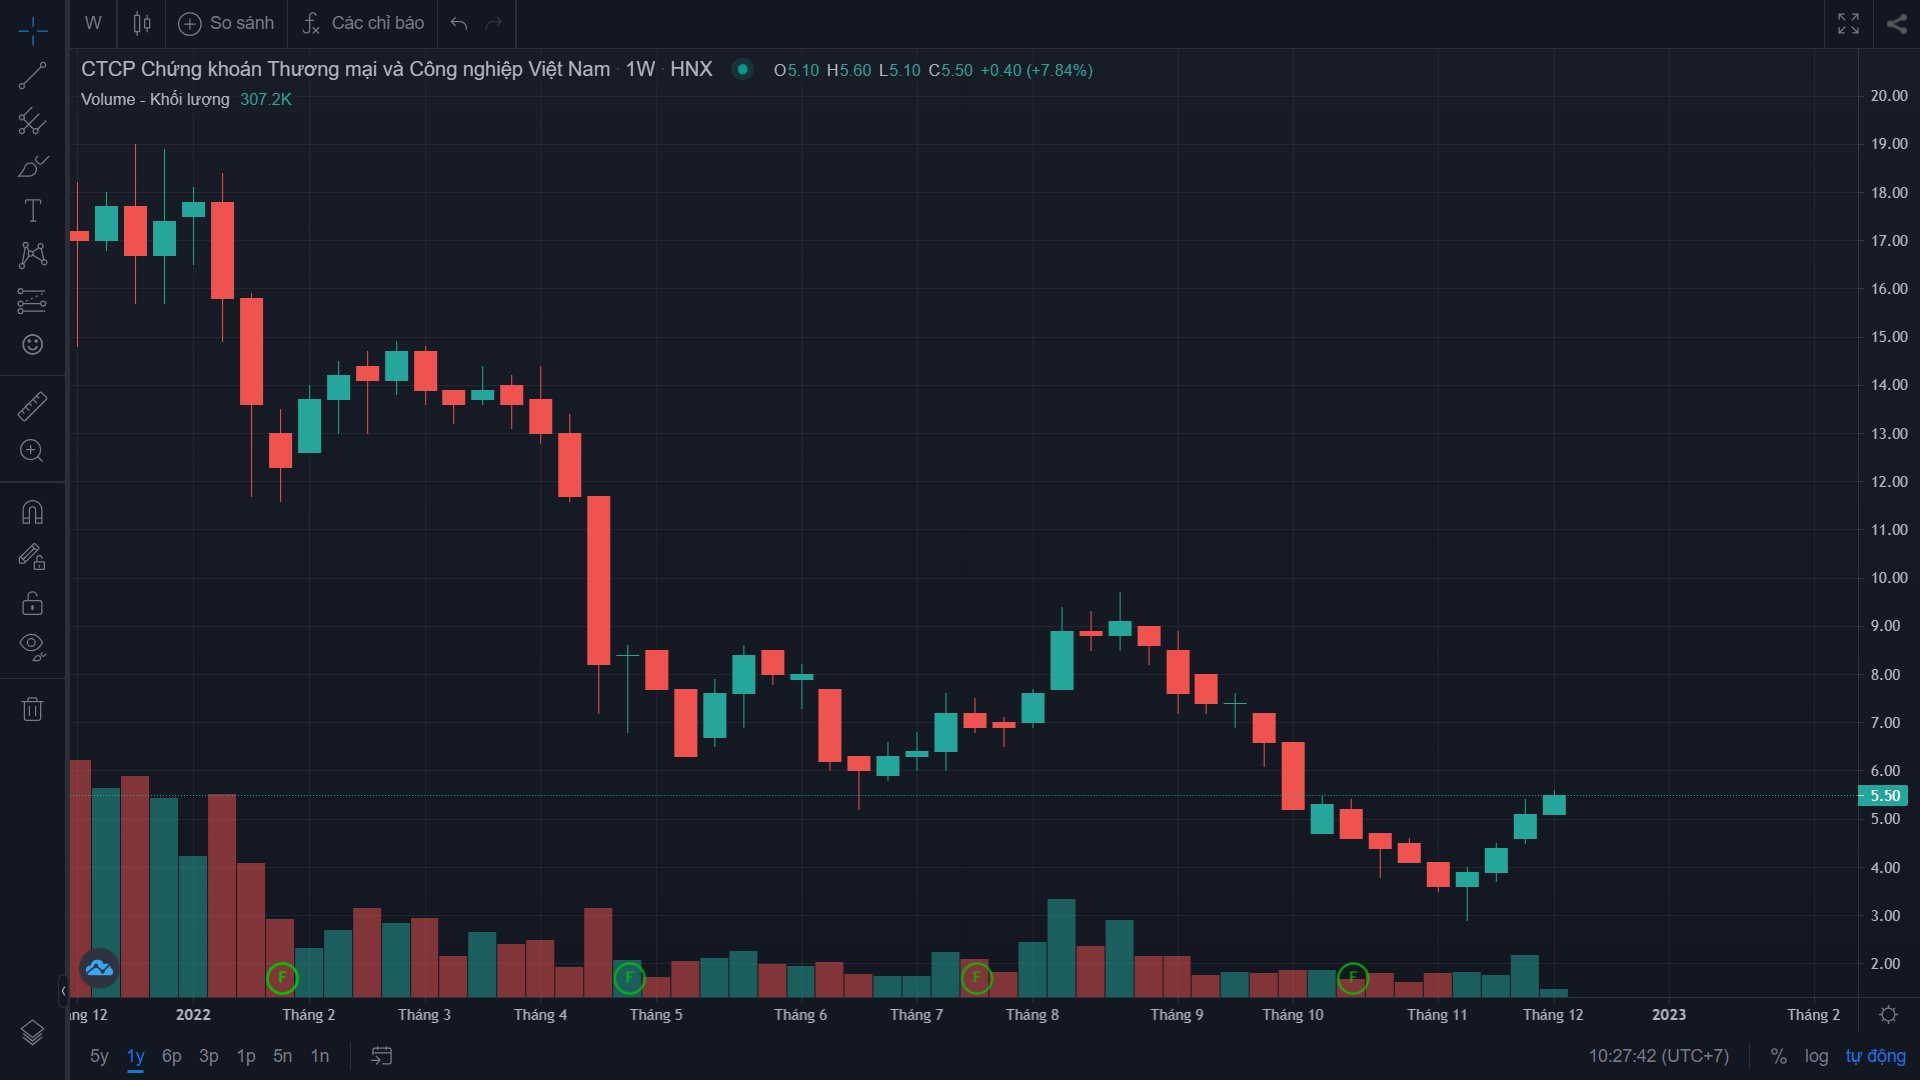Select the 3p time range
The width and height of the screenshot is (1920, 1080).
tap(209, 1056)
